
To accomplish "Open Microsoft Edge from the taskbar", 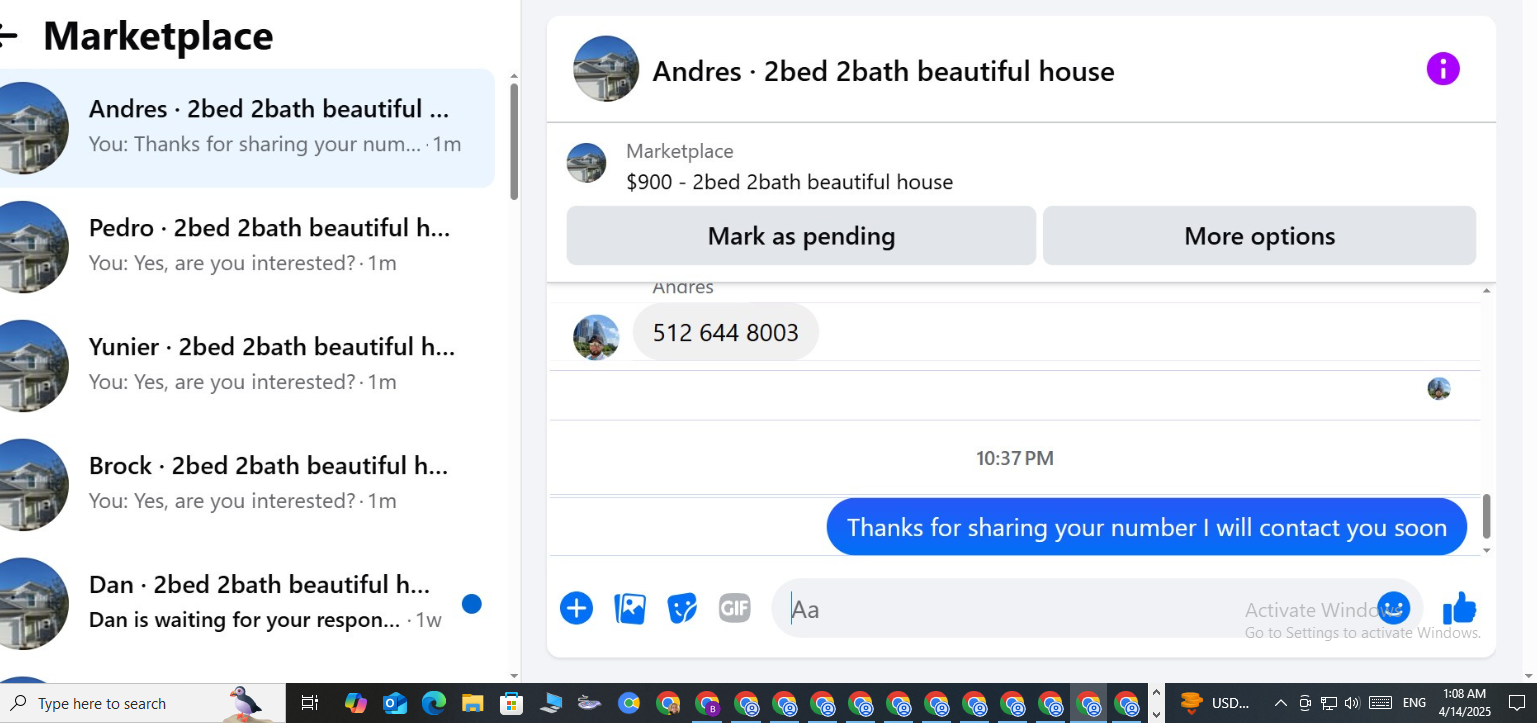I will (x=433, y=703).
